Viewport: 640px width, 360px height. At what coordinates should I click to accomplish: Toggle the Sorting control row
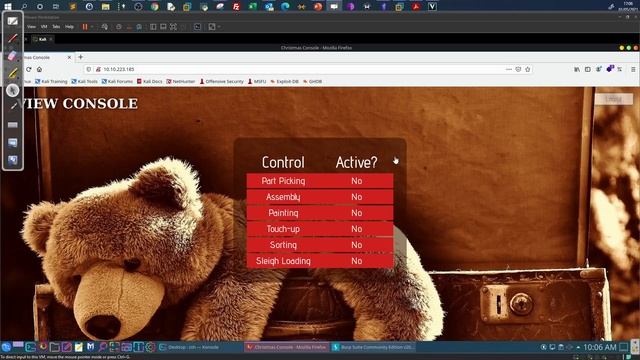click(x=320, y=244)
